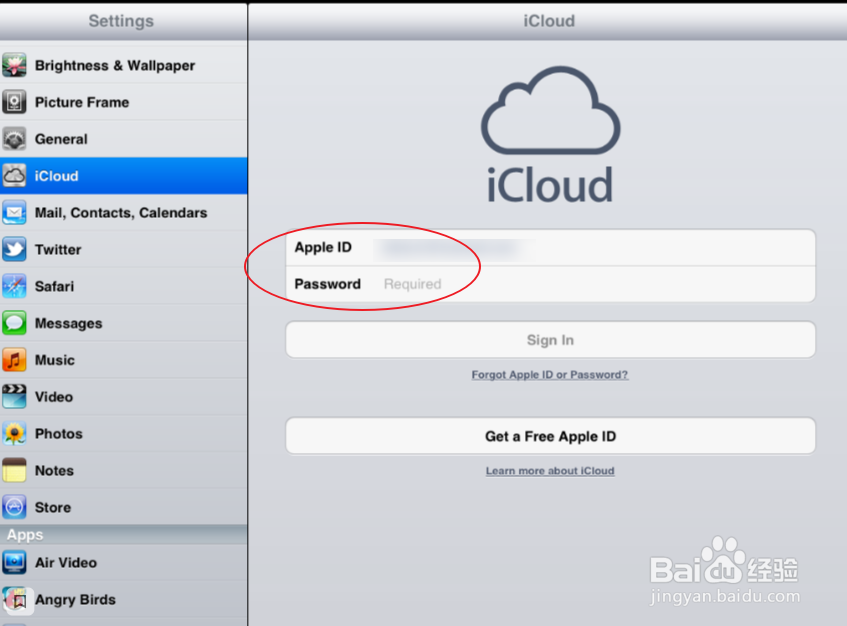Open Notes settings row
Screen dimensions: 847x626
coord(124,470)
